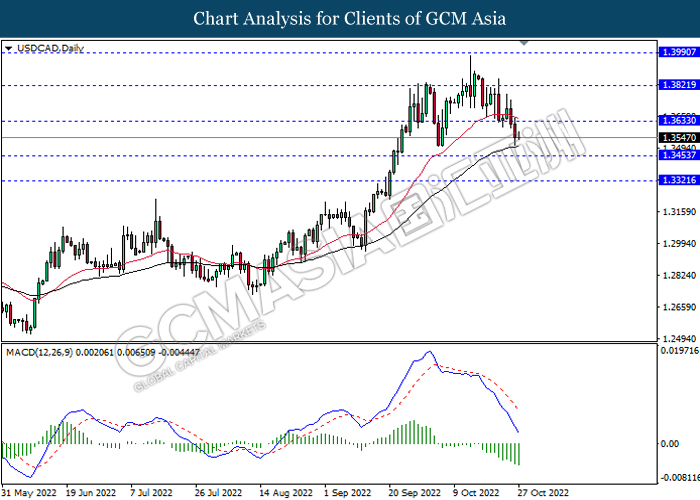Viewport: 700px width, 500px height.
Task: Click the 20 Sep 2022 date marker
Action: pos(414,493)
